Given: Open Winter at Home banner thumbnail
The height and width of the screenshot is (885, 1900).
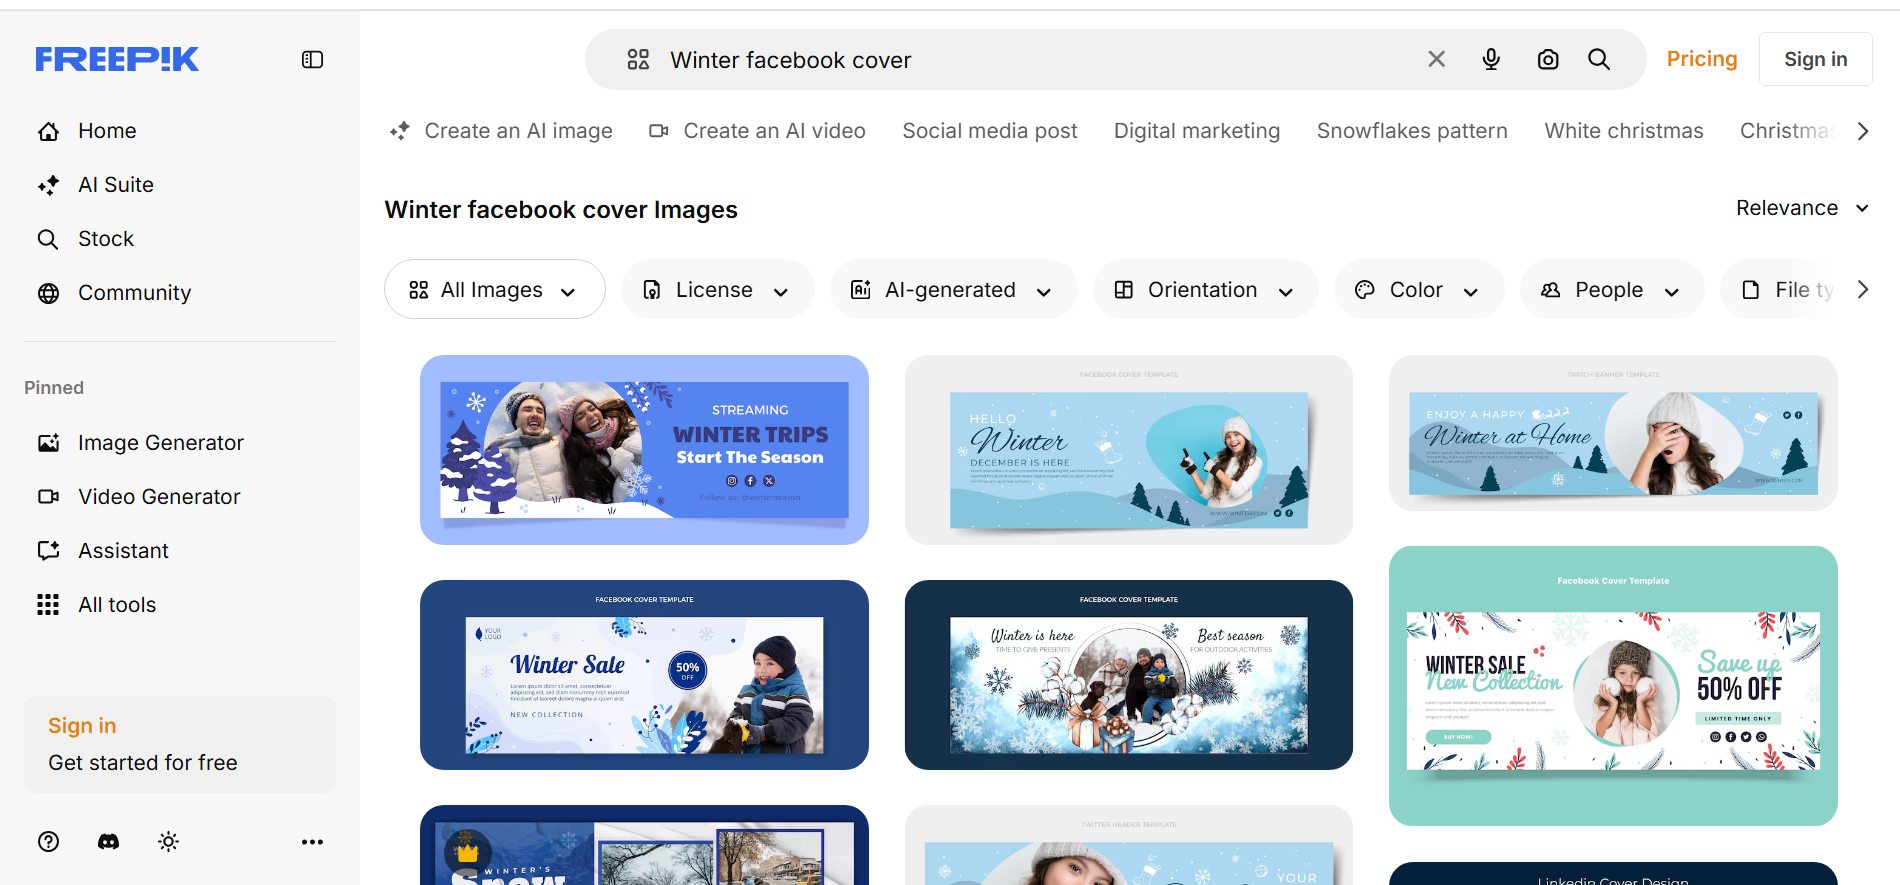Looking at the screenshot, I should tap(1613, 433).
